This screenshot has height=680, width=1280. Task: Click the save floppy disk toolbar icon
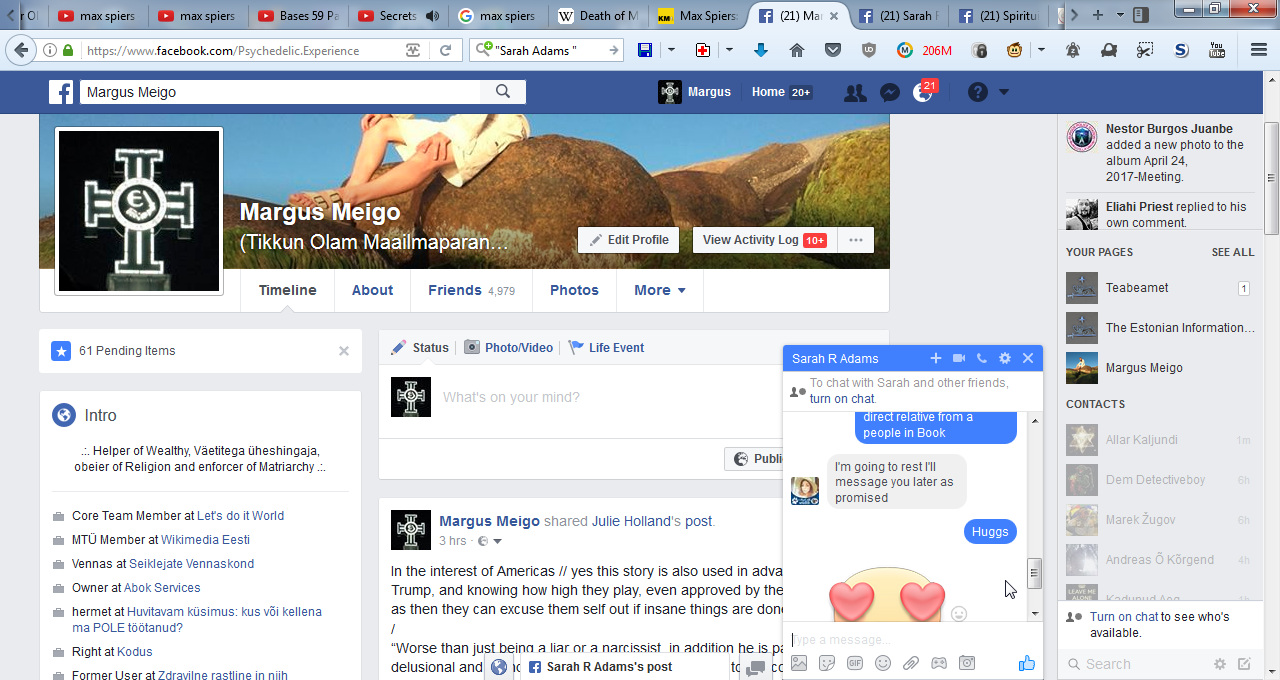coord(645,50)
